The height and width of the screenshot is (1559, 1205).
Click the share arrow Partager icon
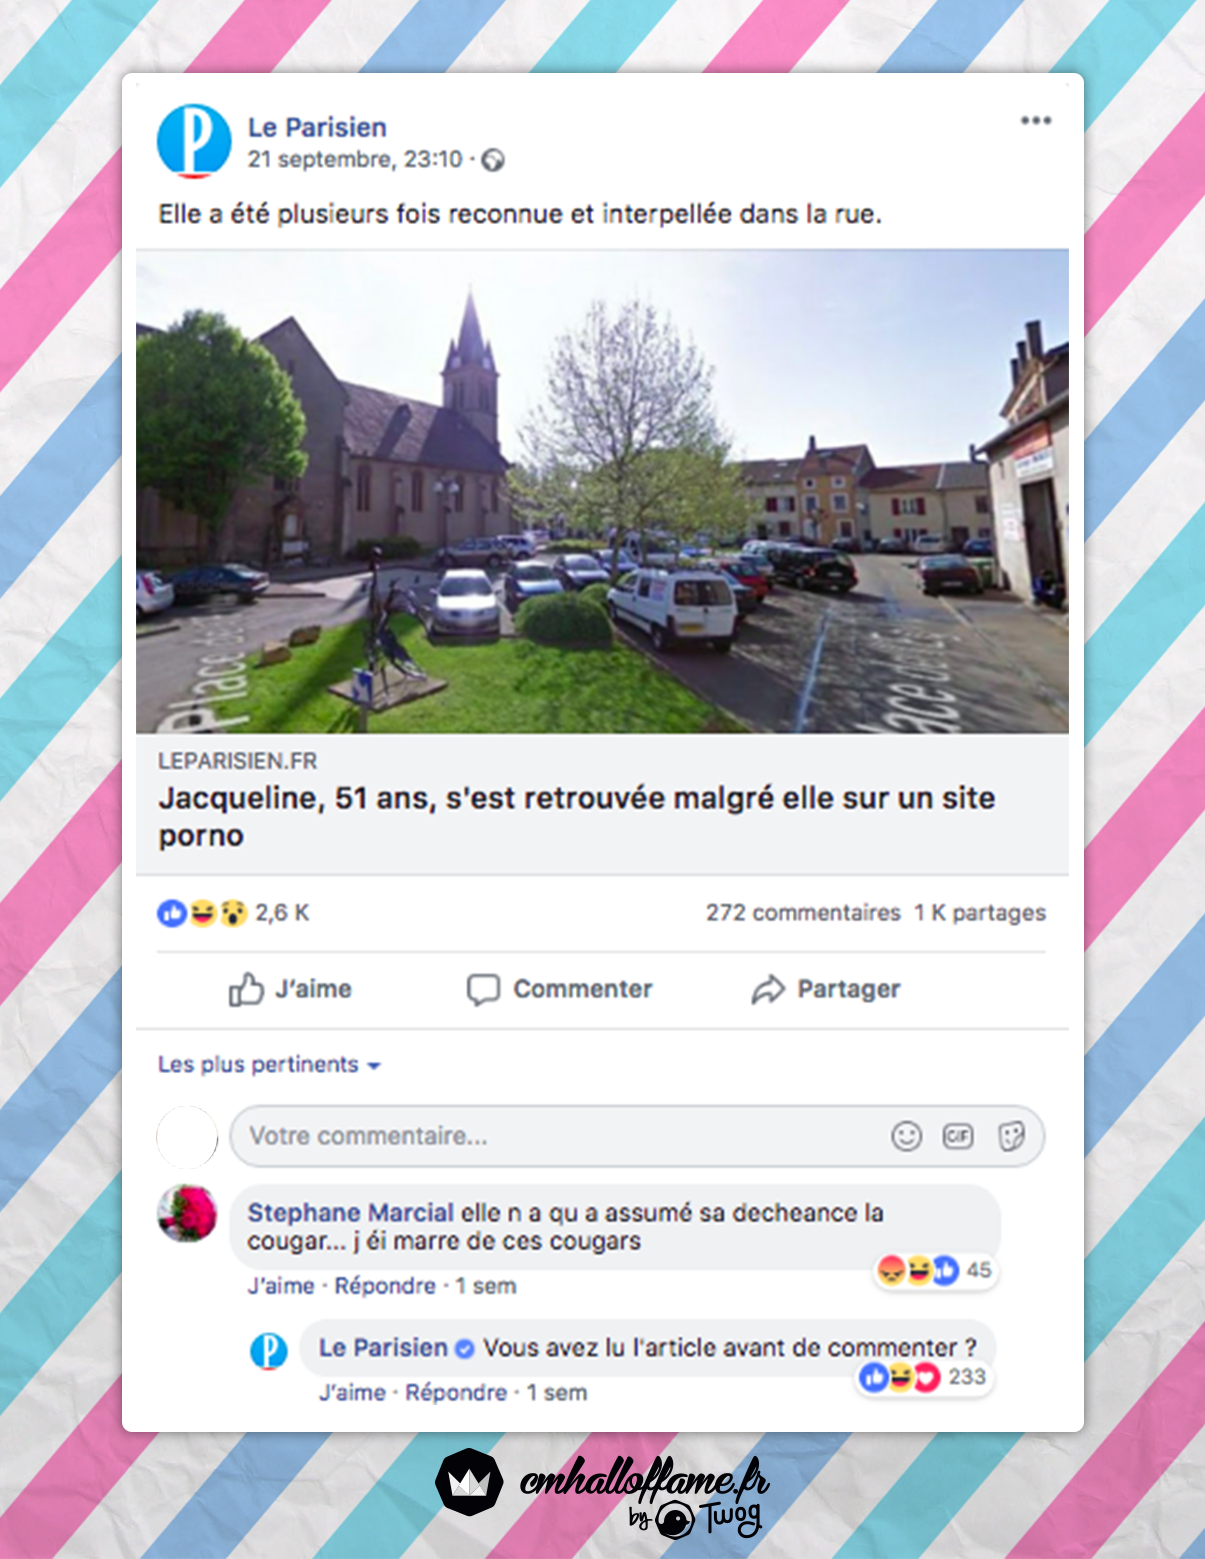pos(768,990)
